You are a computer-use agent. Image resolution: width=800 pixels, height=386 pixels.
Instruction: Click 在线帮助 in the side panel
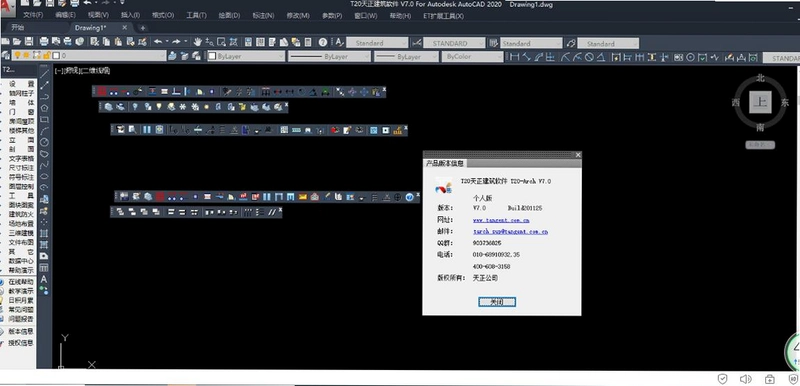click(x=21, y=281)
